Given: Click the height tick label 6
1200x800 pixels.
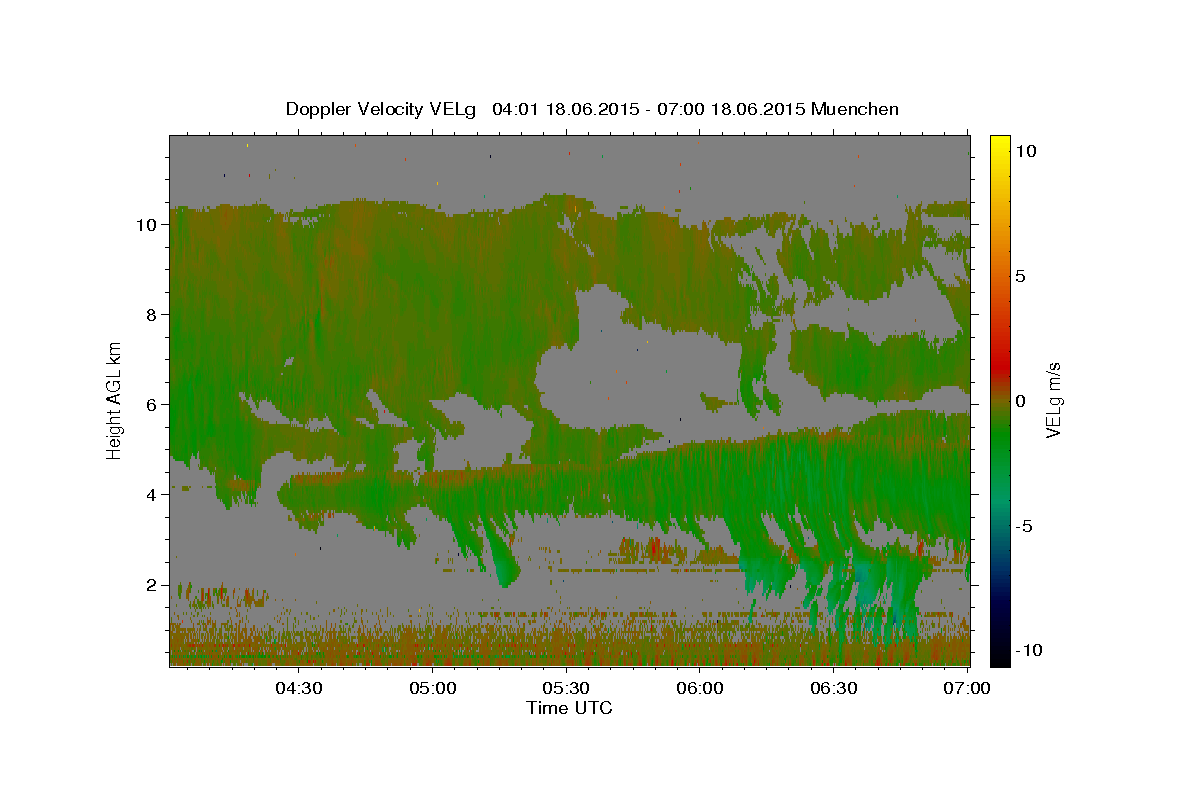Looking at the screenshot, I should click(x=150, y=404).
